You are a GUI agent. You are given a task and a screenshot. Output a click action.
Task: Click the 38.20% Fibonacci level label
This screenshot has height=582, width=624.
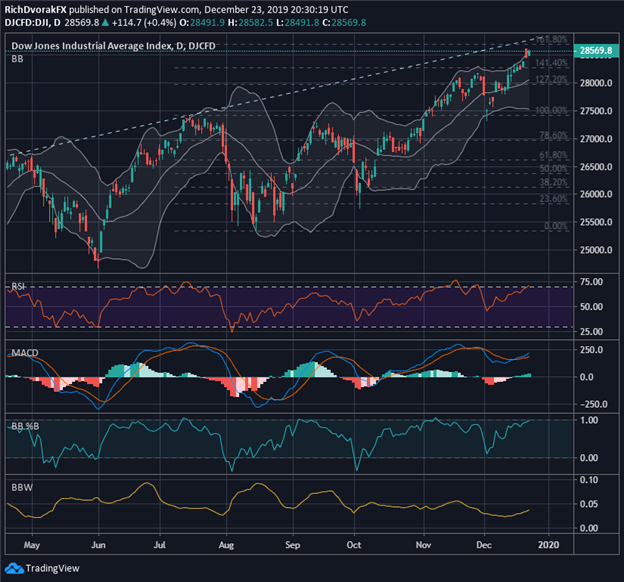pyautogui.click(x=554, y=182)
